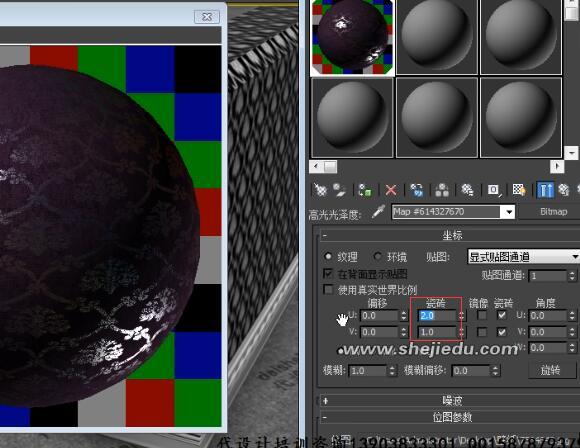The image size is (580, 448).
Task: Select the 环境 radio button
Action: 377,256
